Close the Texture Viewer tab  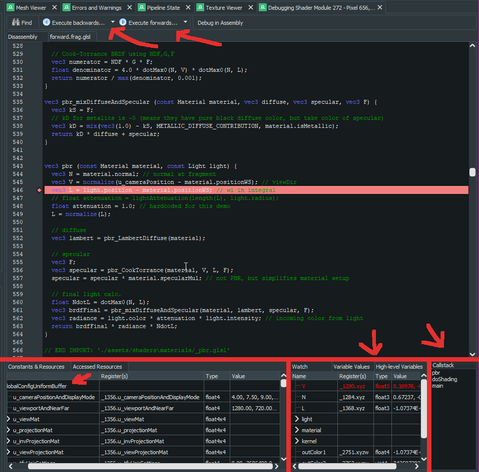(x=251, y=7)
